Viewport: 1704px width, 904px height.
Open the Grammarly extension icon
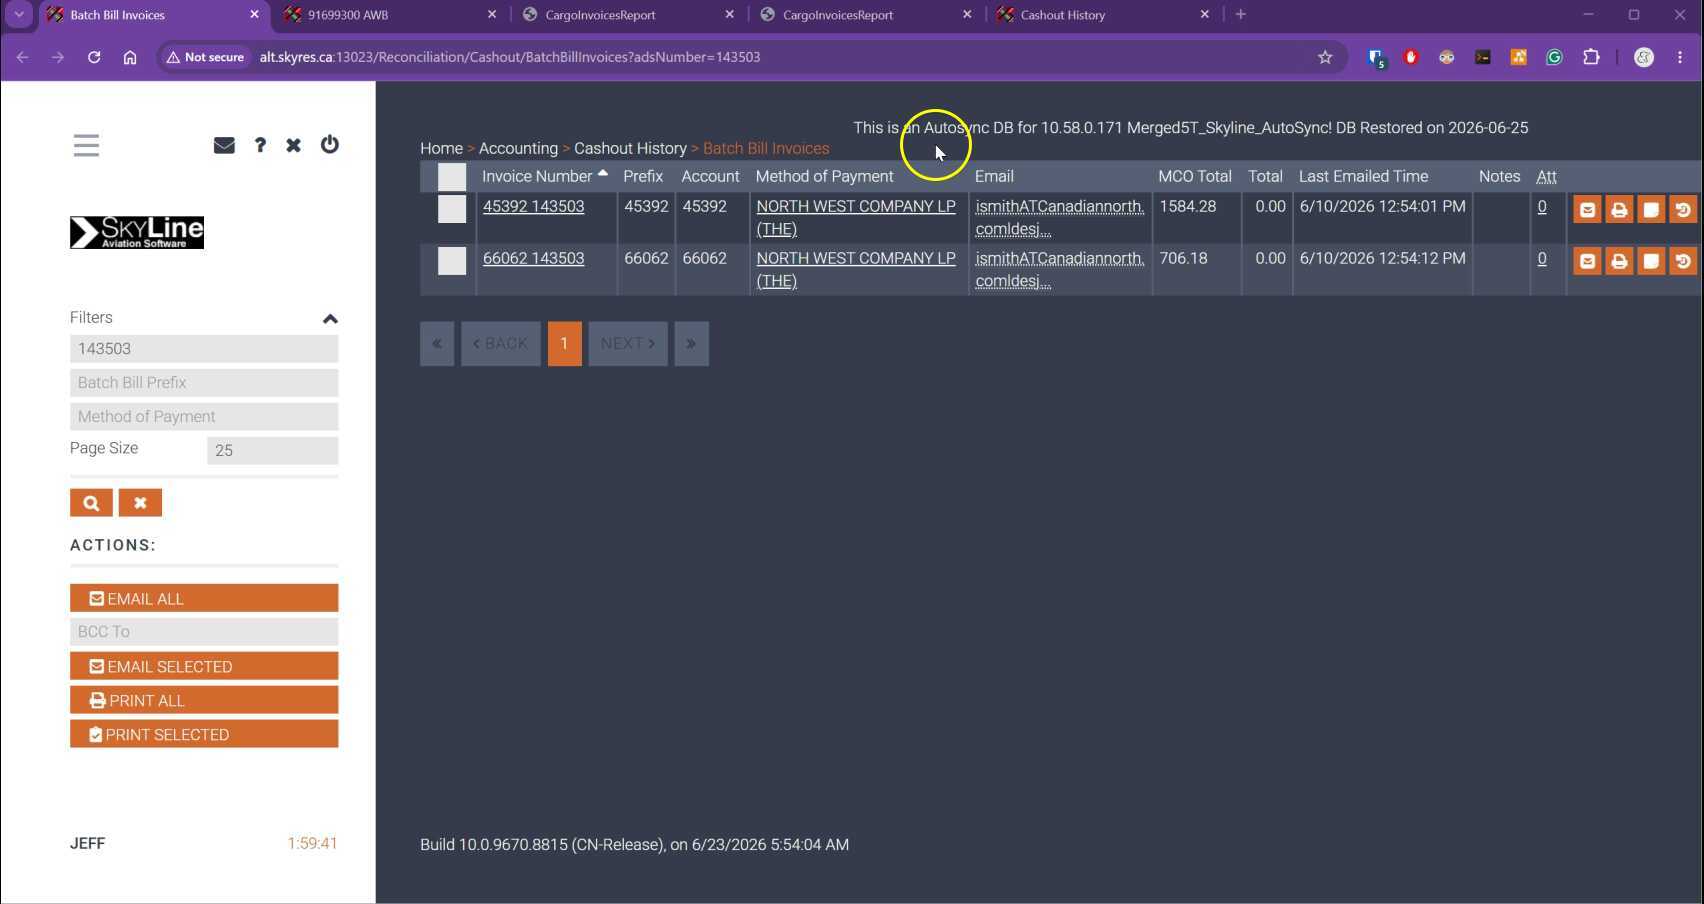1554,57
